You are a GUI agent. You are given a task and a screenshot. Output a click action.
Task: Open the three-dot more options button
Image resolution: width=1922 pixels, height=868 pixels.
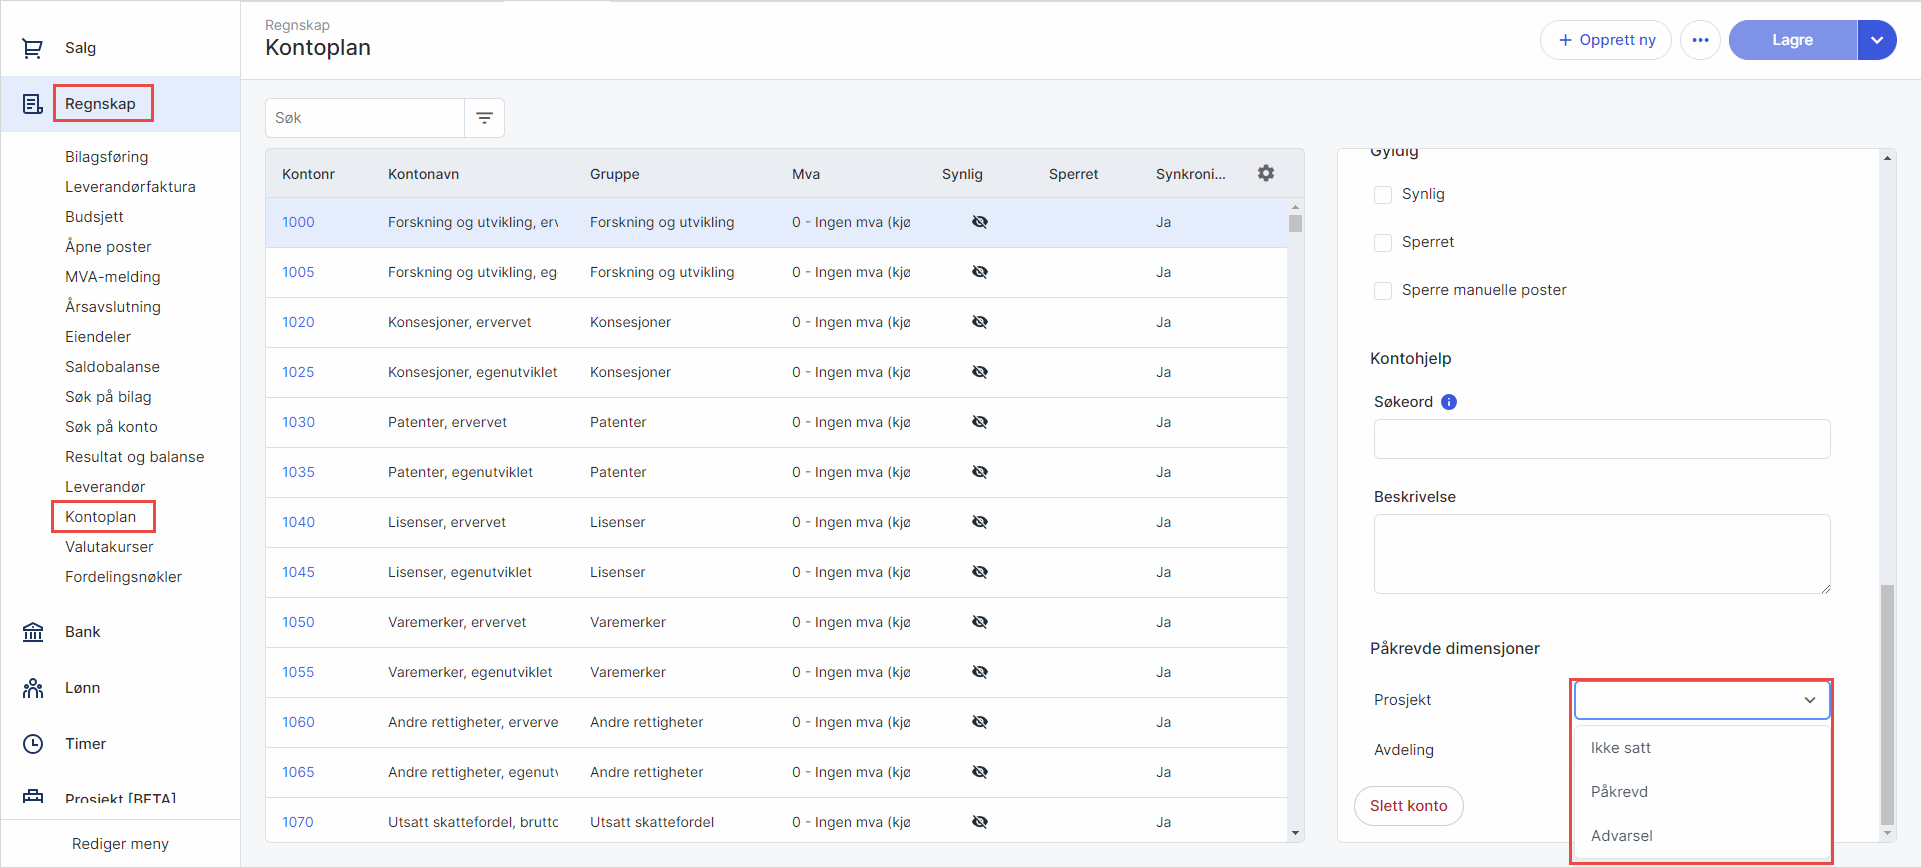click(x=1700, y=40)
